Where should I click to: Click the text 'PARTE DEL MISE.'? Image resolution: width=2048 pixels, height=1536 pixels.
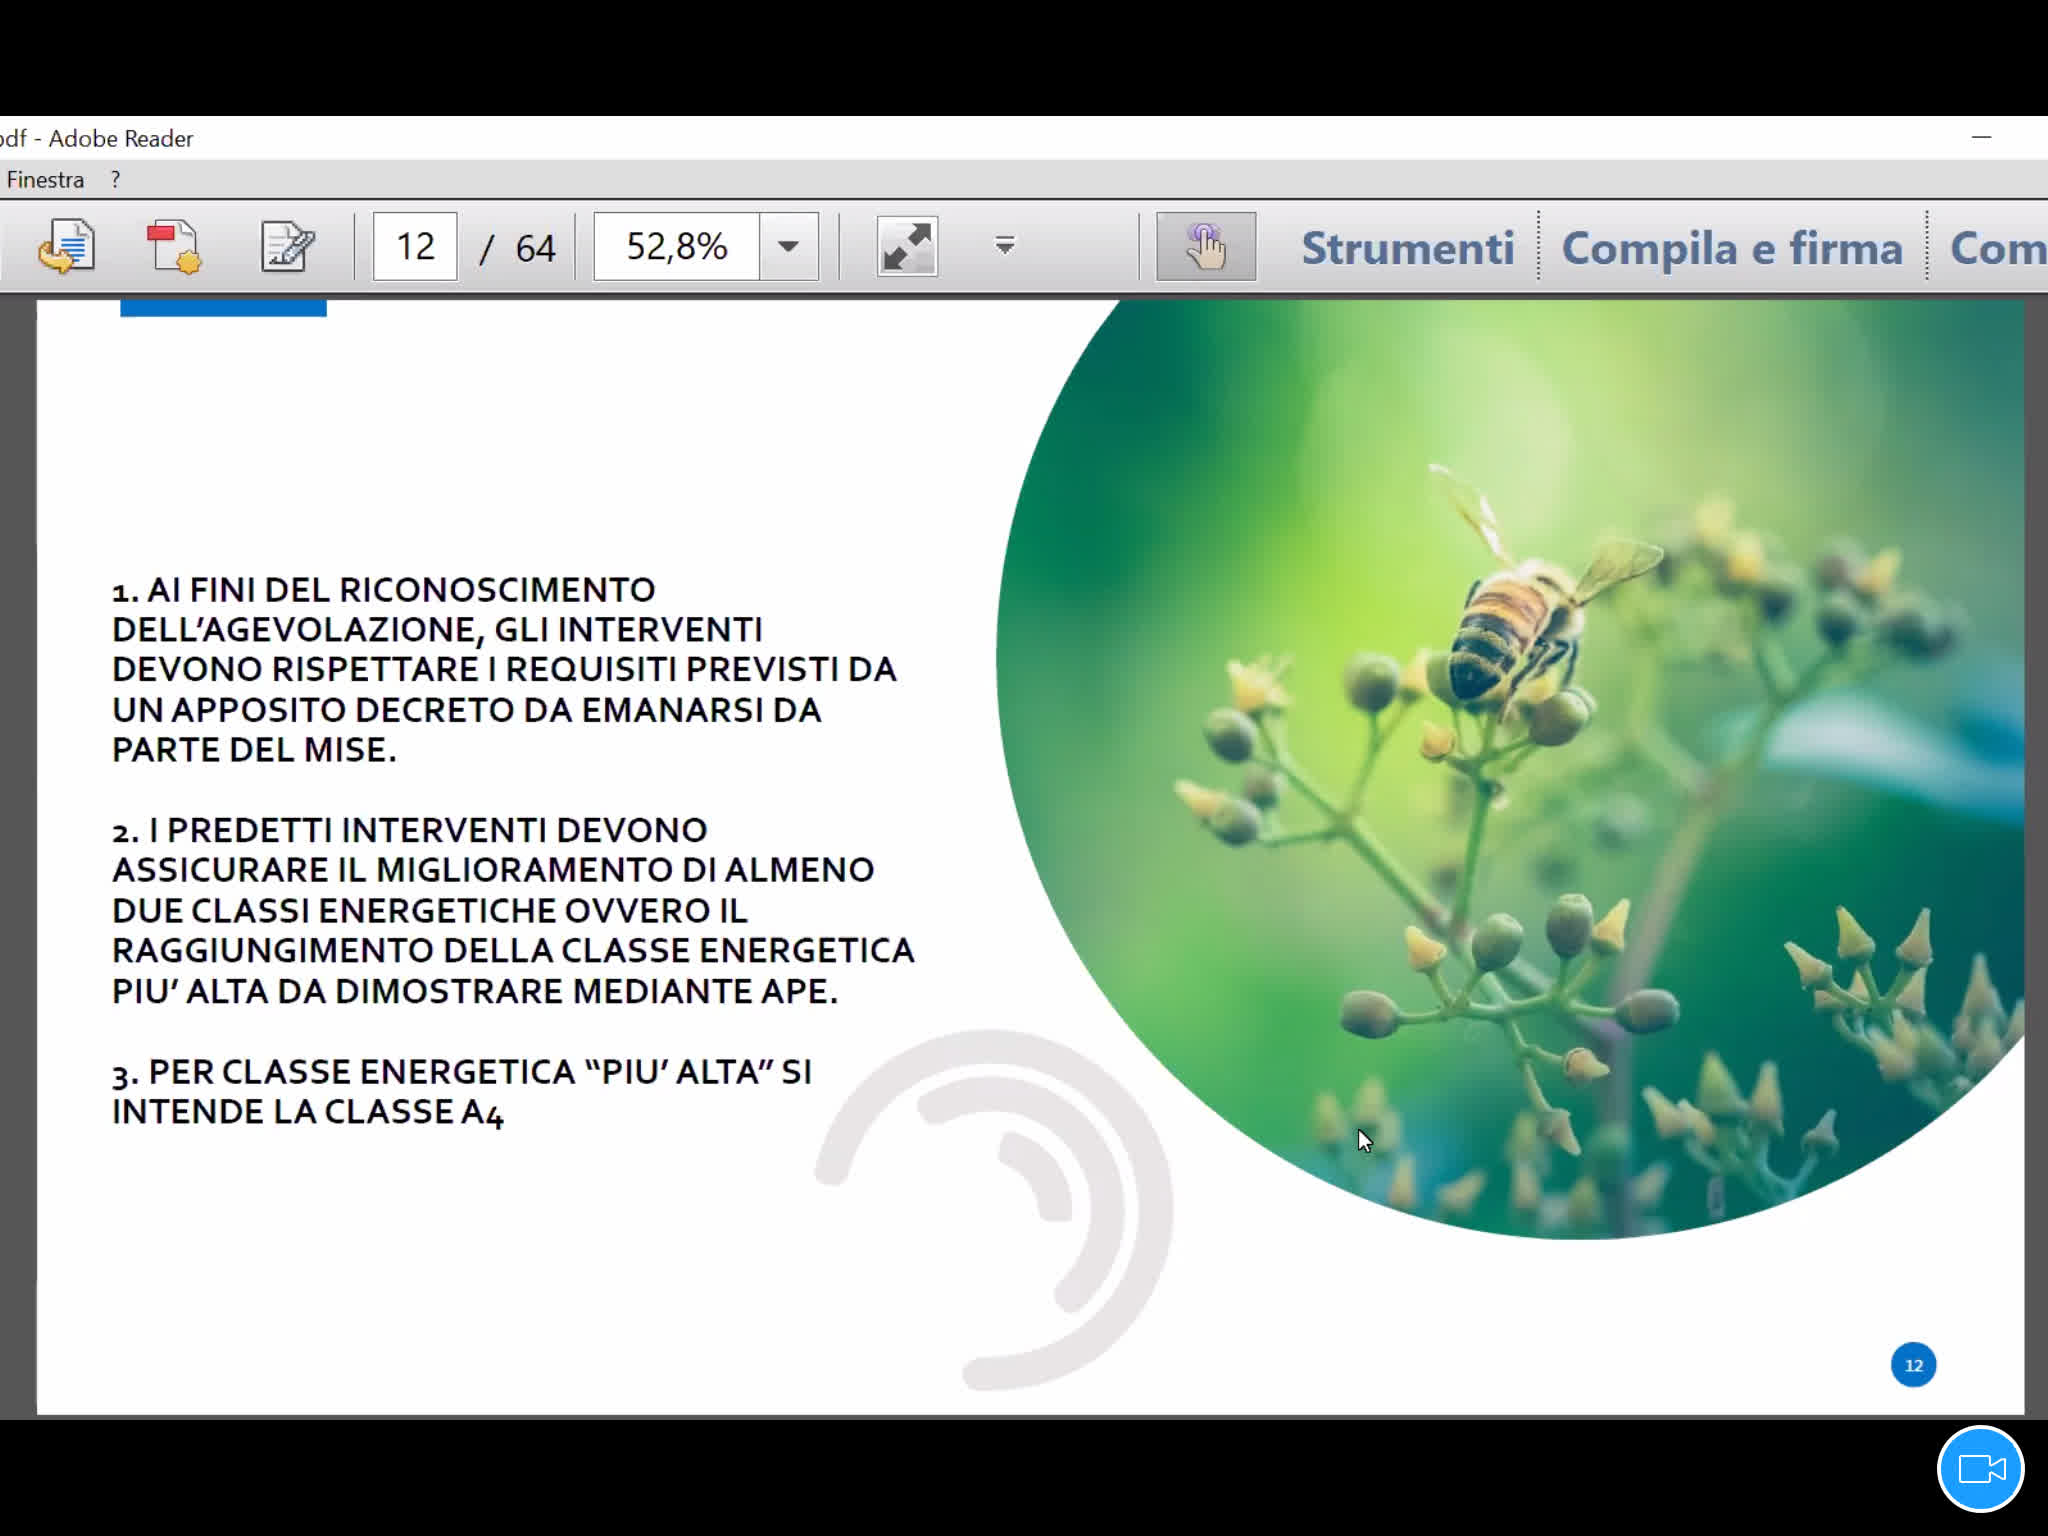(x=254, y=750)
